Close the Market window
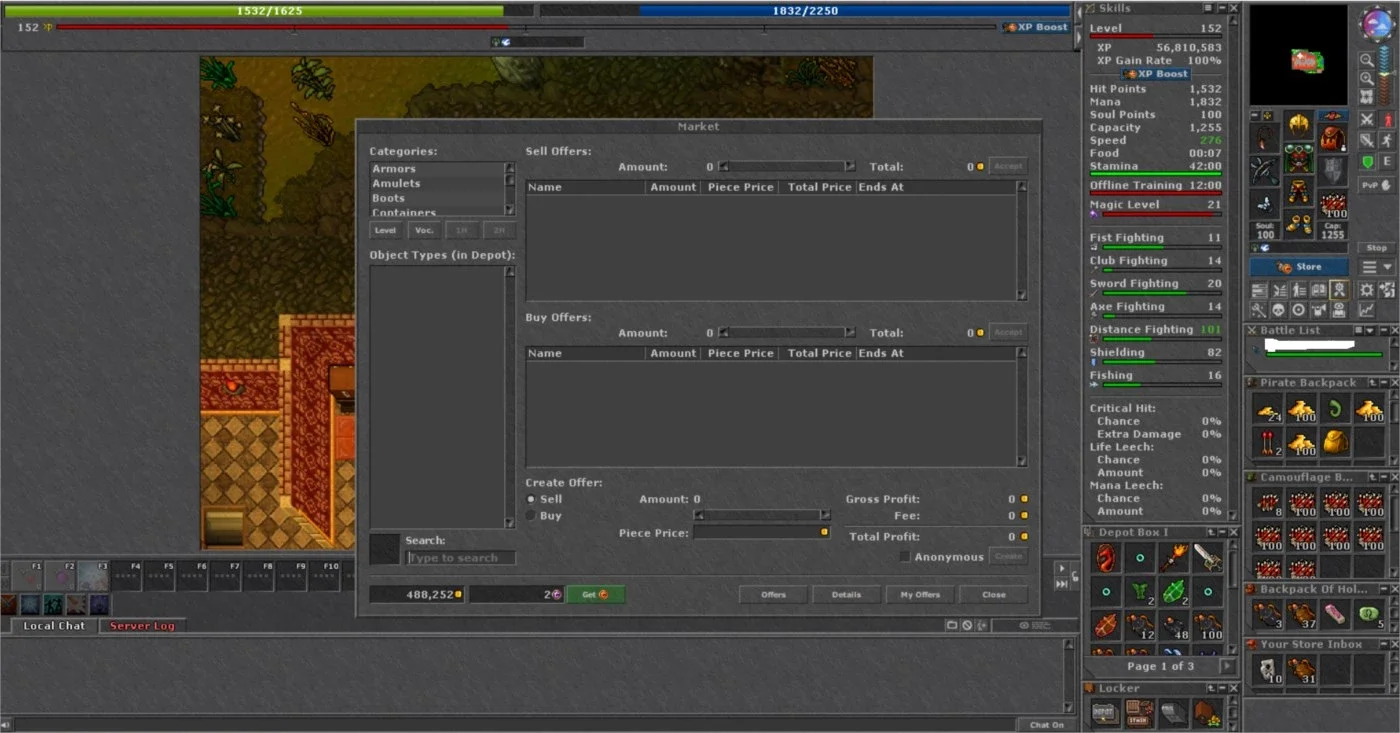This screenshot has height=733, width=1400. (994, 595)
